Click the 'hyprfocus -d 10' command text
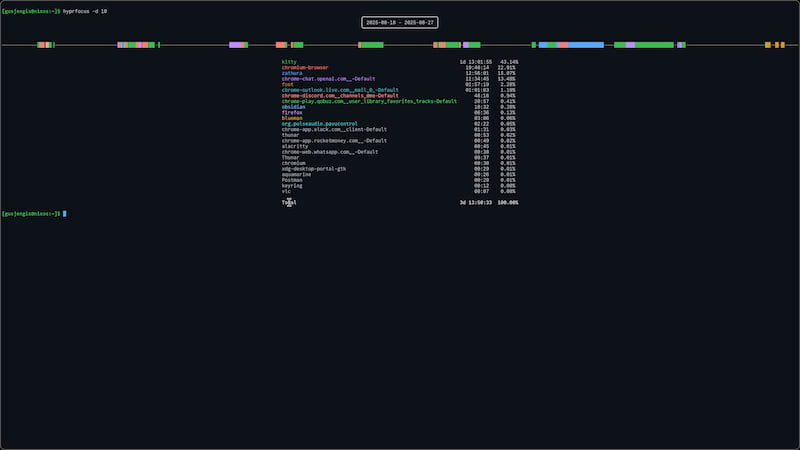This screenshot has height=450, width=800. 87,9
